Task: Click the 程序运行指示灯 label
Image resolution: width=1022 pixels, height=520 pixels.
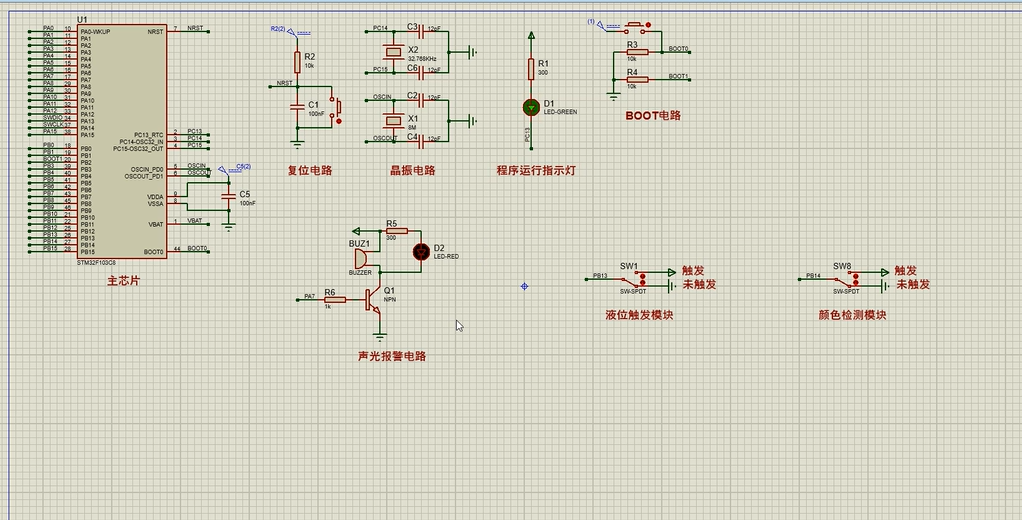Action: tap(536, 171)
